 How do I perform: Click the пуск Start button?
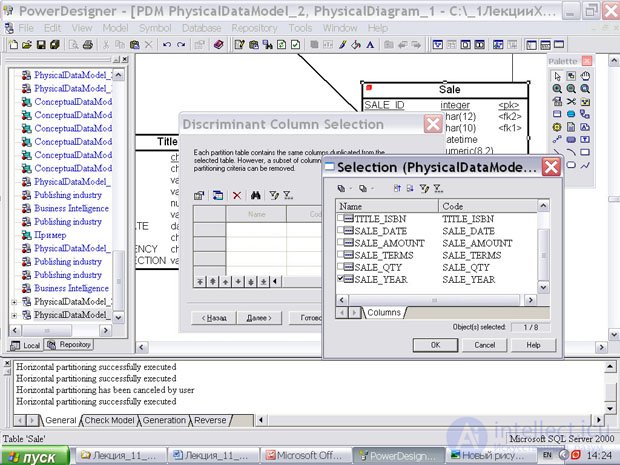(35, 456)
